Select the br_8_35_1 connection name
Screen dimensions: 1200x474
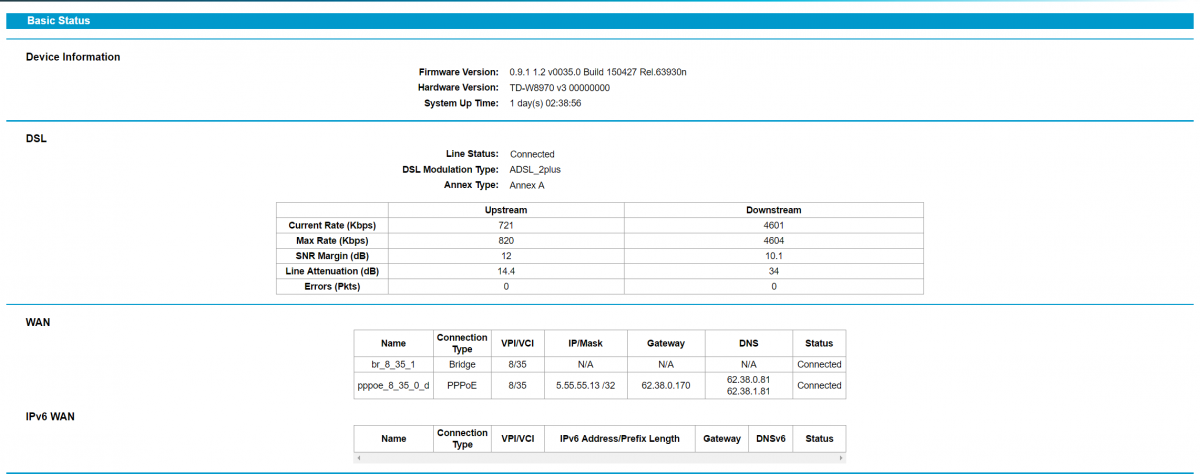(394, 364)
